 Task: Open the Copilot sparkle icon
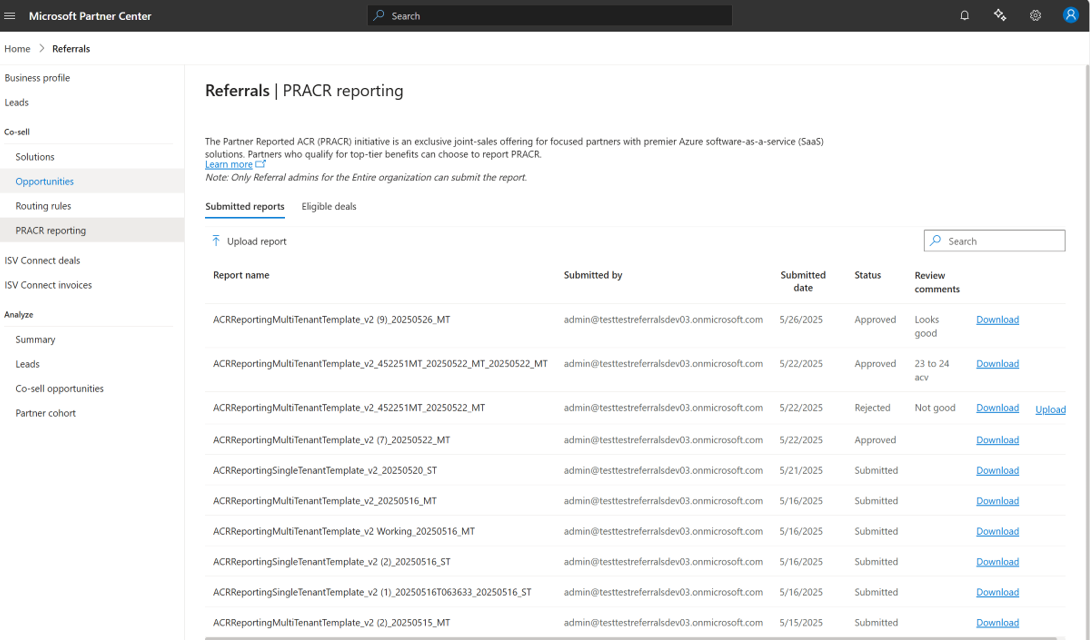(1000, 15)
